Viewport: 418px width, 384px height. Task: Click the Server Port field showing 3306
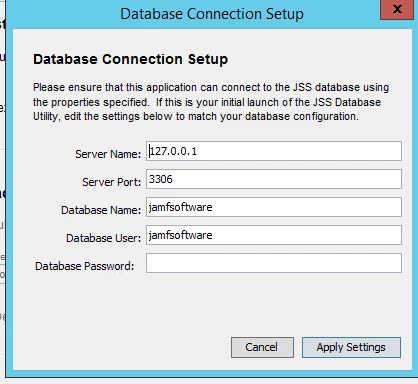pyautogui.click(x=274, y=179)
